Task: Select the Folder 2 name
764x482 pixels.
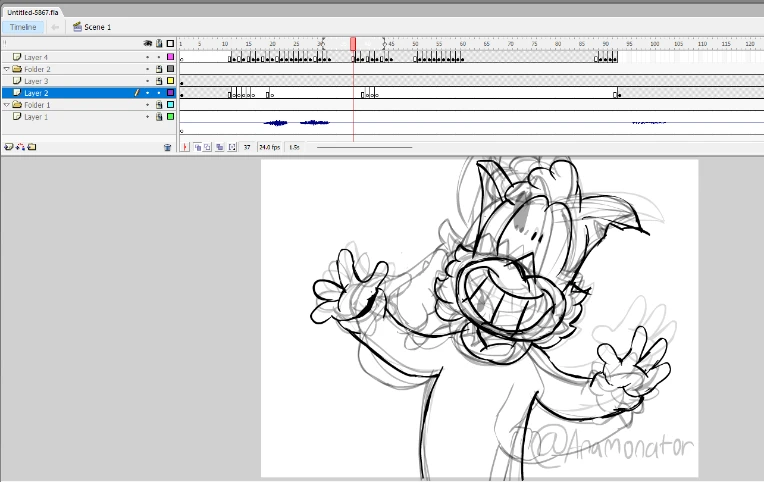Action: pos(38,69)
